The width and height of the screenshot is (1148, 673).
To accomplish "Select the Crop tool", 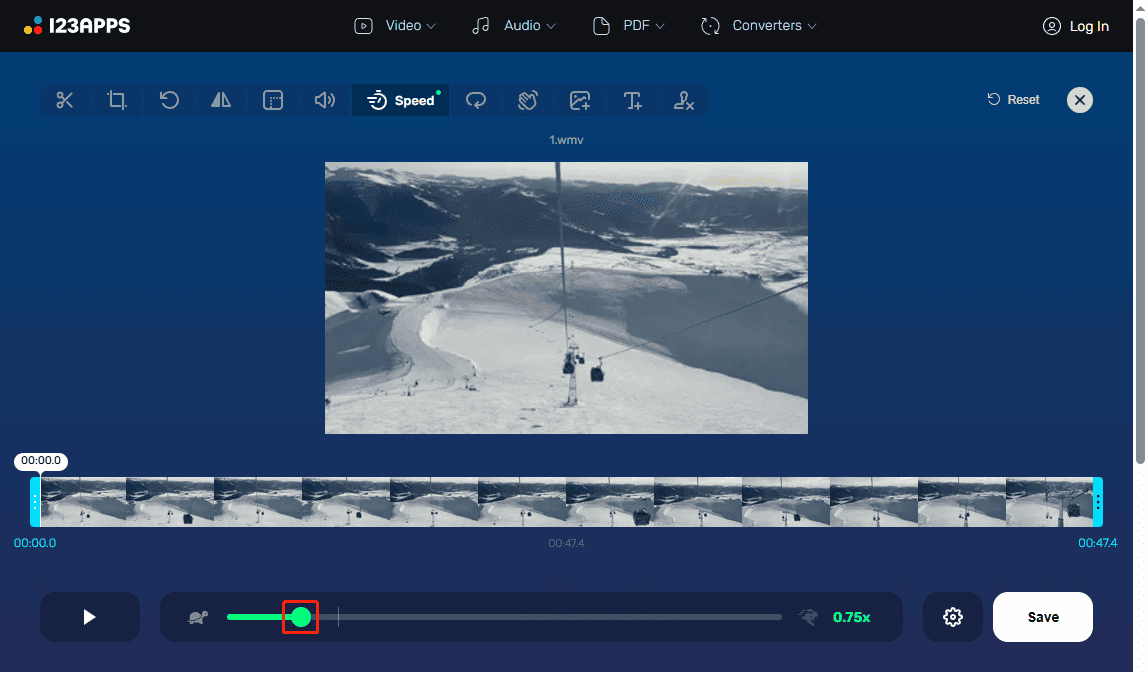I will pyautogui.click(x=117, y=100).
